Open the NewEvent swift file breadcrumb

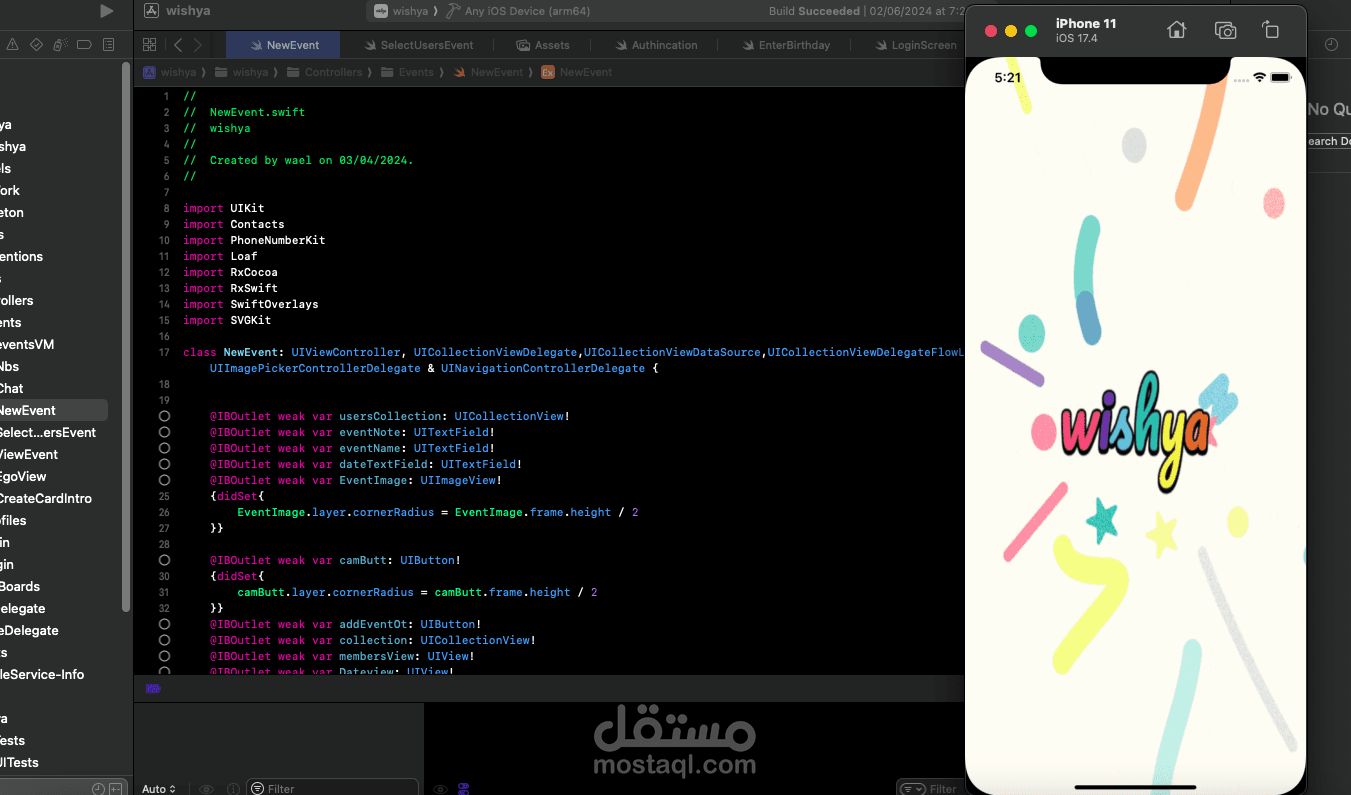point(488,72)
